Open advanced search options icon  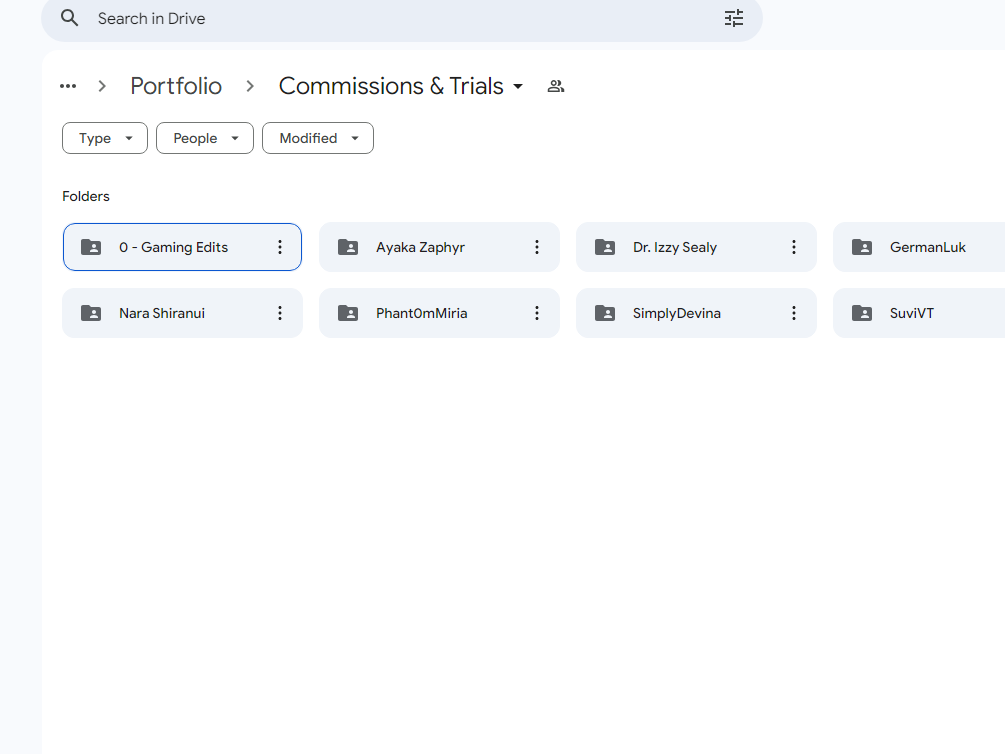734,18
